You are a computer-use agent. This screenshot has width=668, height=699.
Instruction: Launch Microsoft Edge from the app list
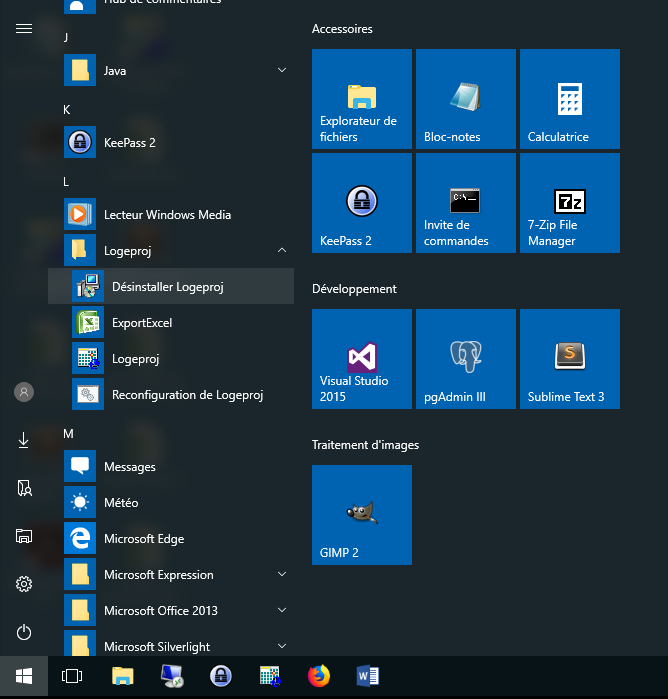point(171,539)
